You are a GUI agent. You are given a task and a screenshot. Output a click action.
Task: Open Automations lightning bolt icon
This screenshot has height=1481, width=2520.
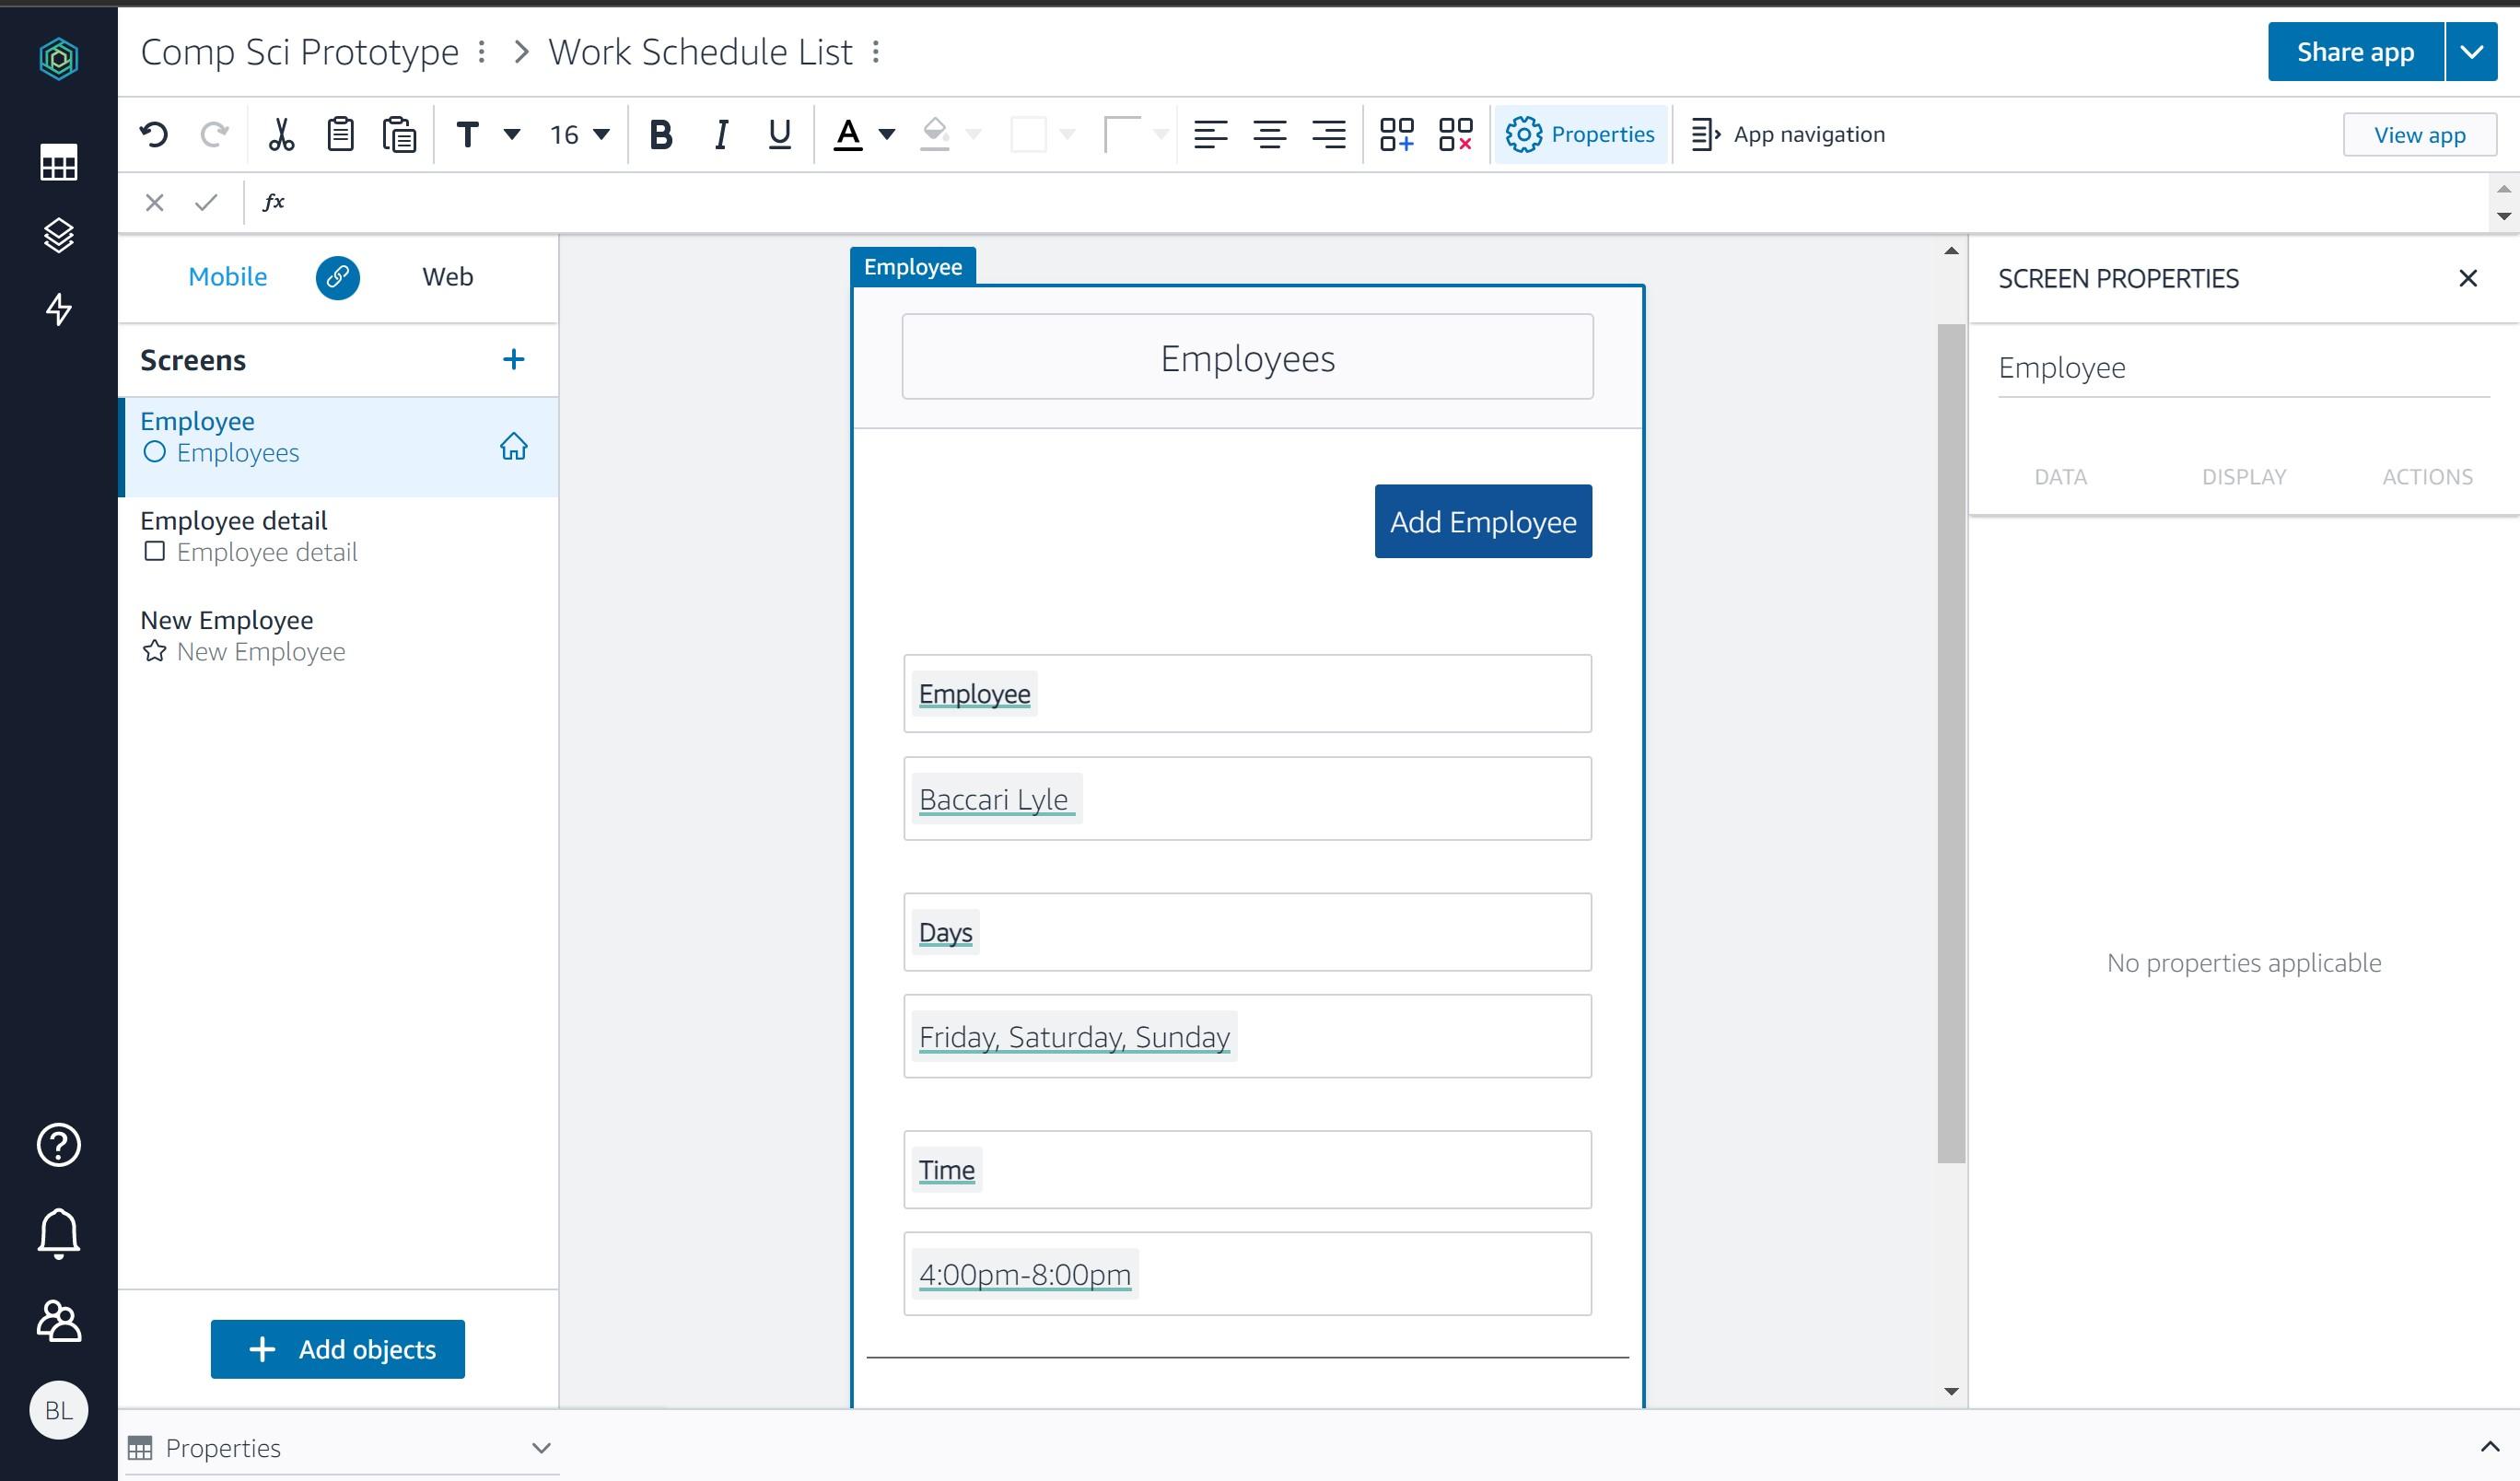coord(58,309)
